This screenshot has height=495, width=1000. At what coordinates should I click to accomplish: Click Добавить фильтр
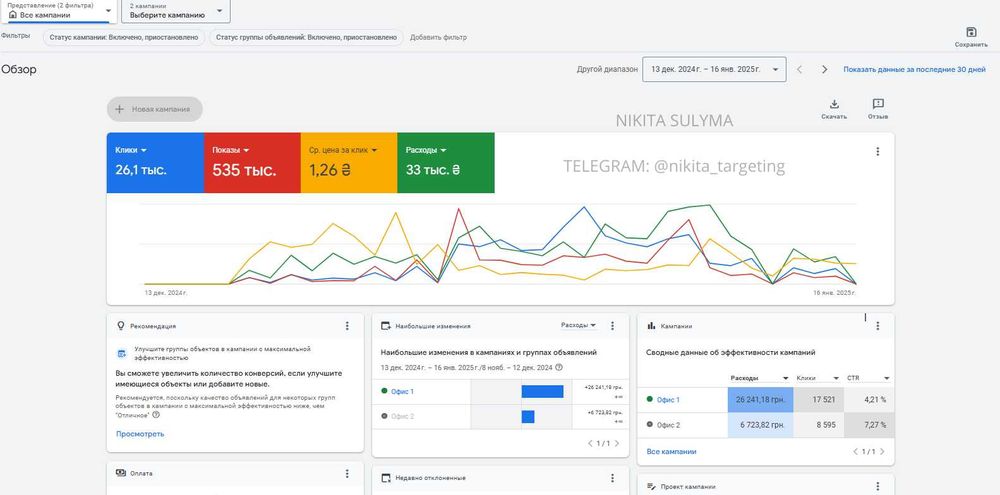coord(438,38)
